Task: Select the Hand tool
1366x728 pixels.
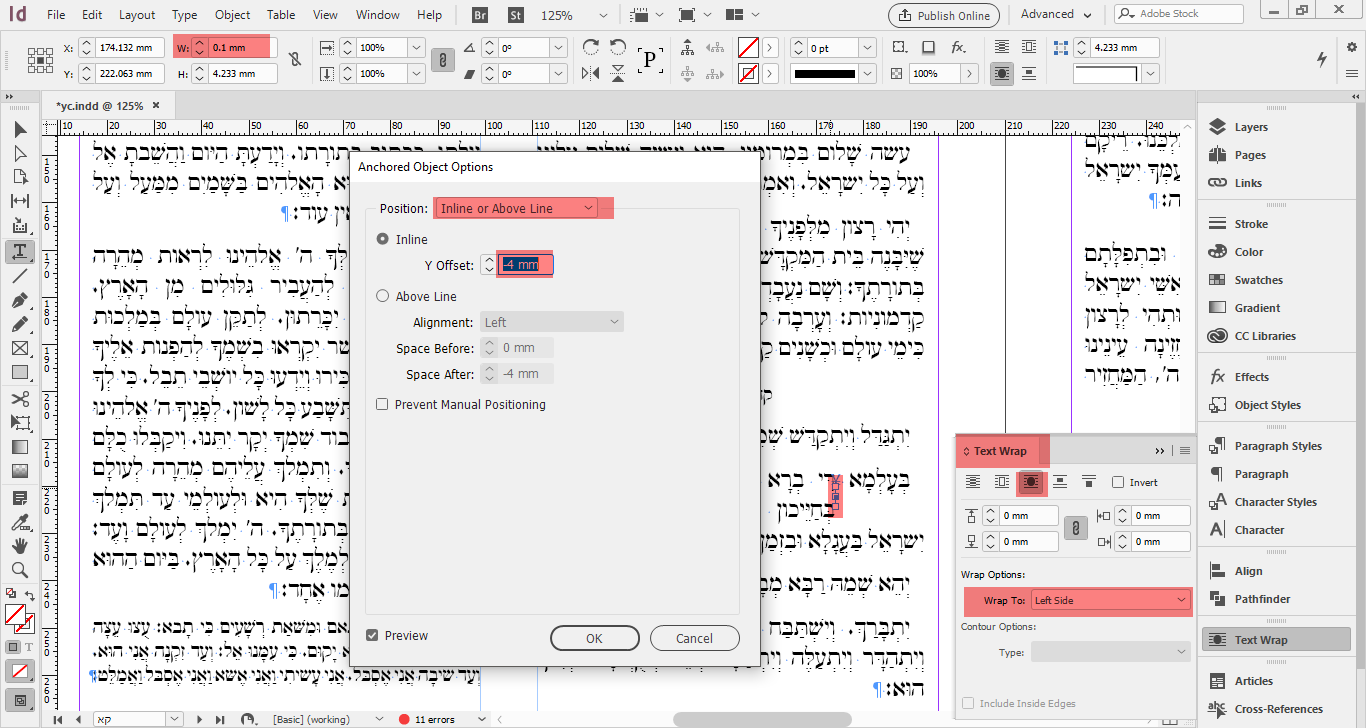Action: 19,546
